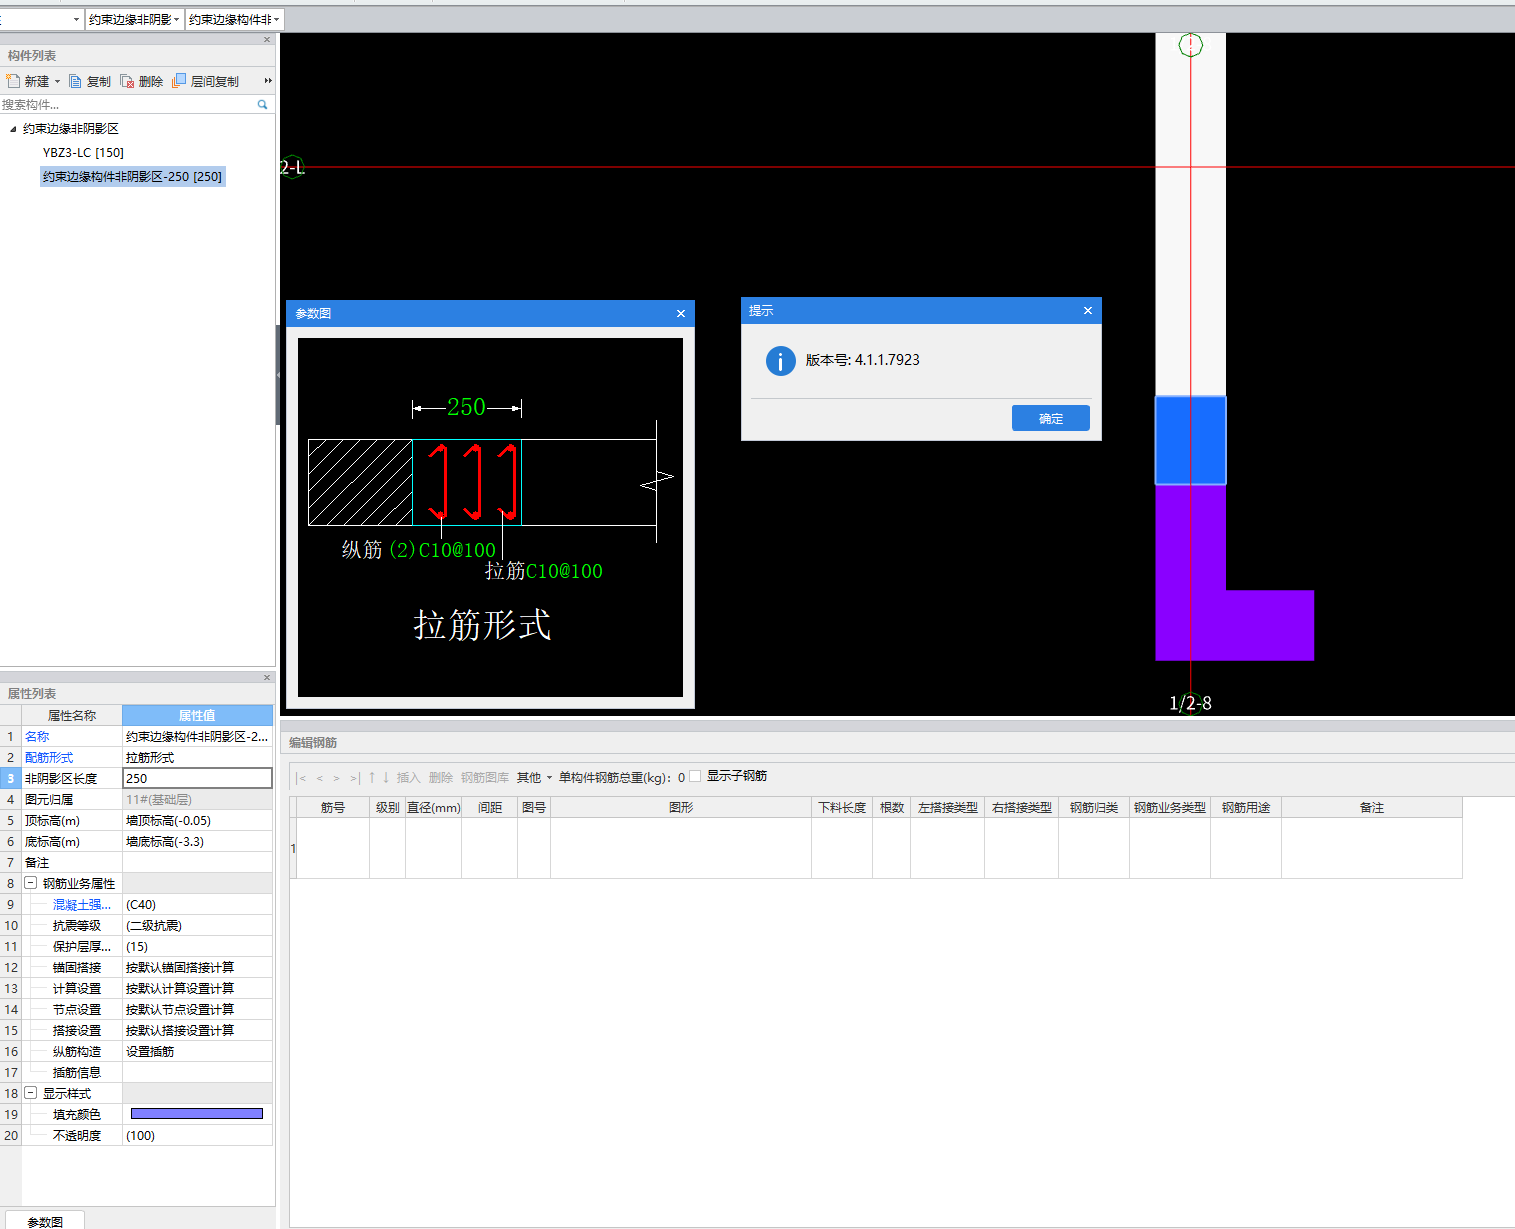Click the 筋号 column header
The image size is (1515, 1229).
(x=333, y=807)
